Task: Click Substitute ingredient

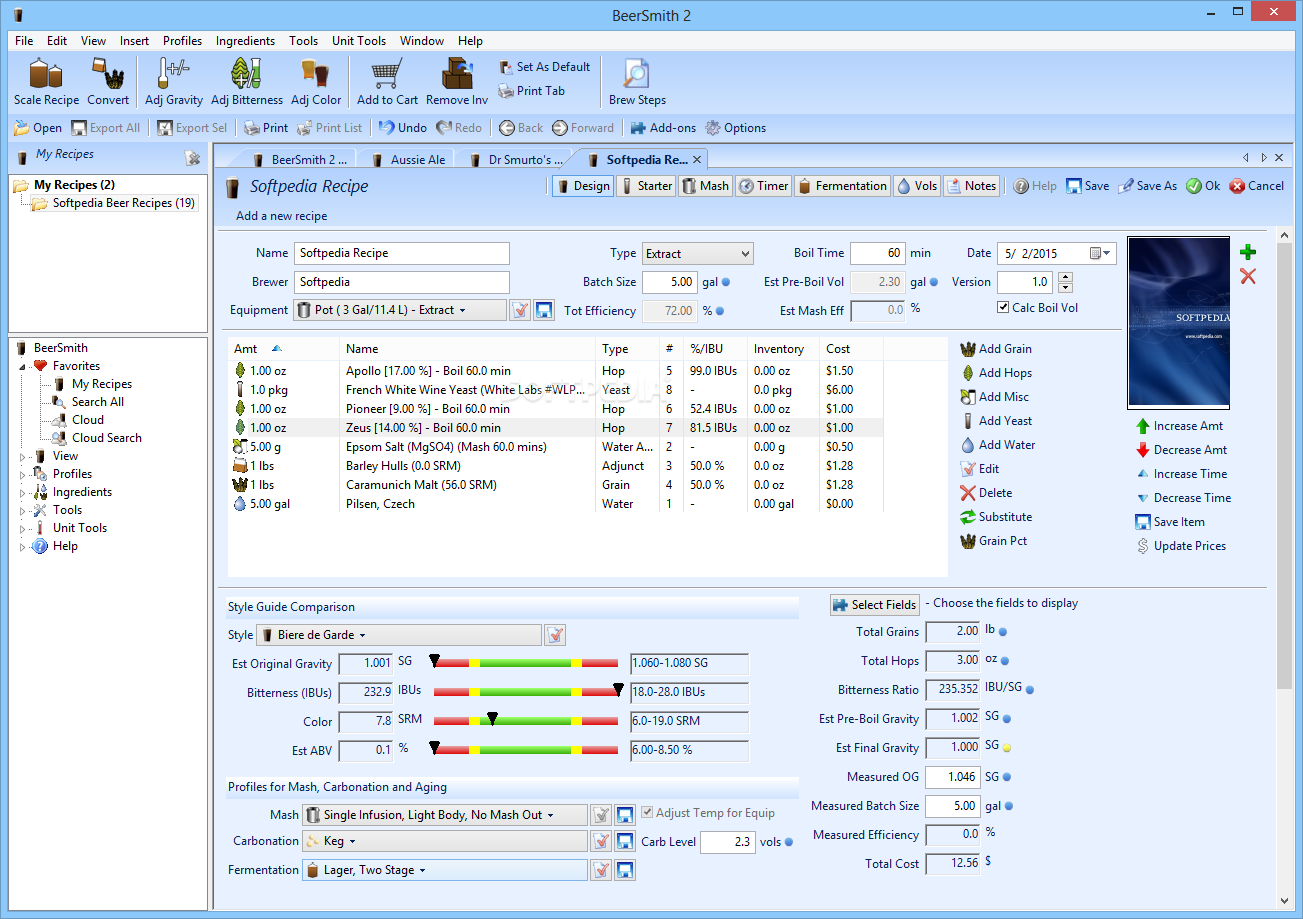Action: click(996, 517)
